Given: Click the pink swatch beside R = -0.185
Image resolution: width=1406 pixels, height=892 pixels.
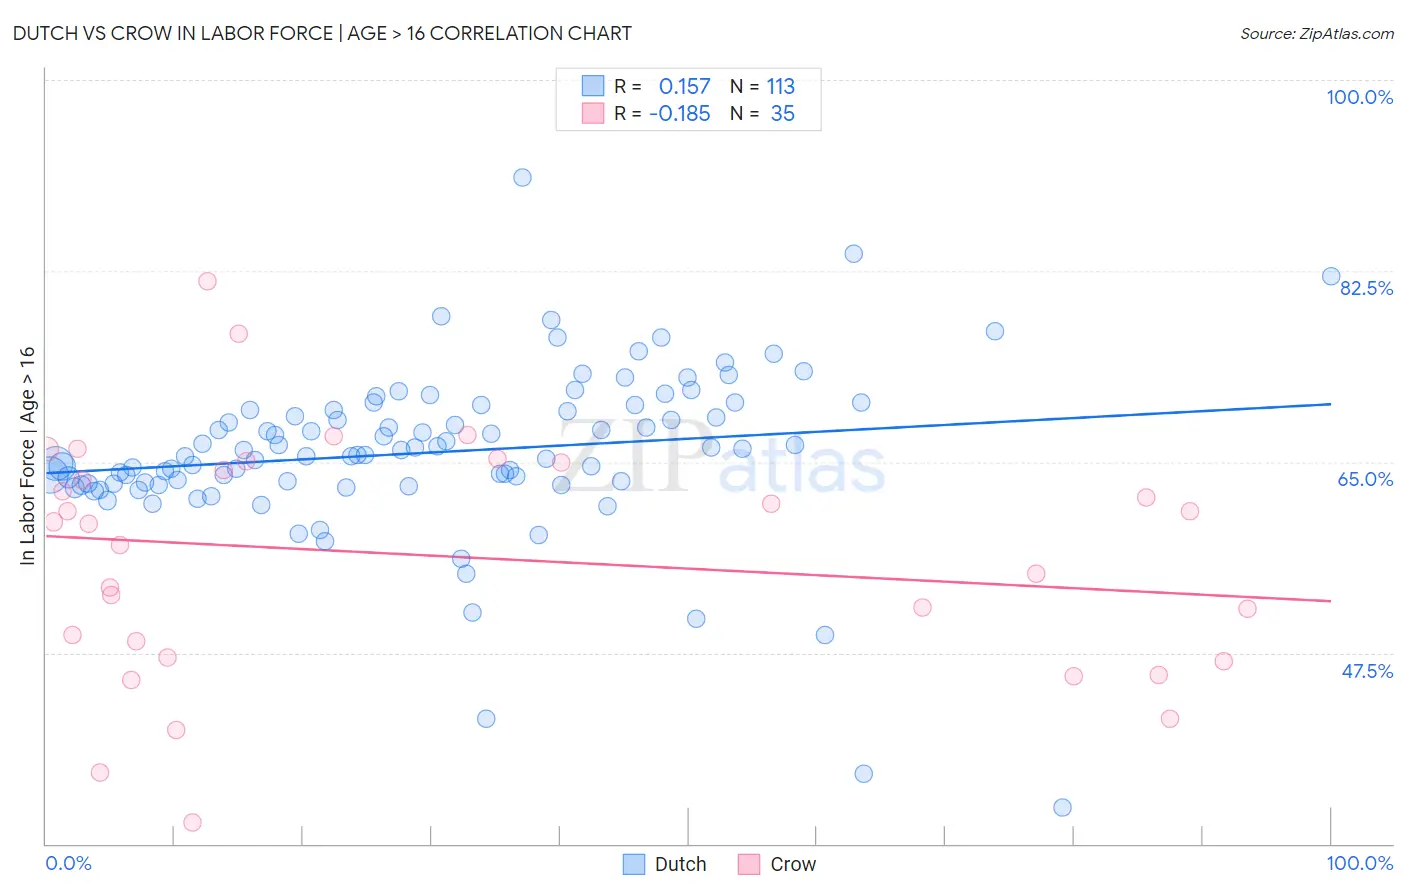Looking at the screenshot, I should click(x=593, y=113).
